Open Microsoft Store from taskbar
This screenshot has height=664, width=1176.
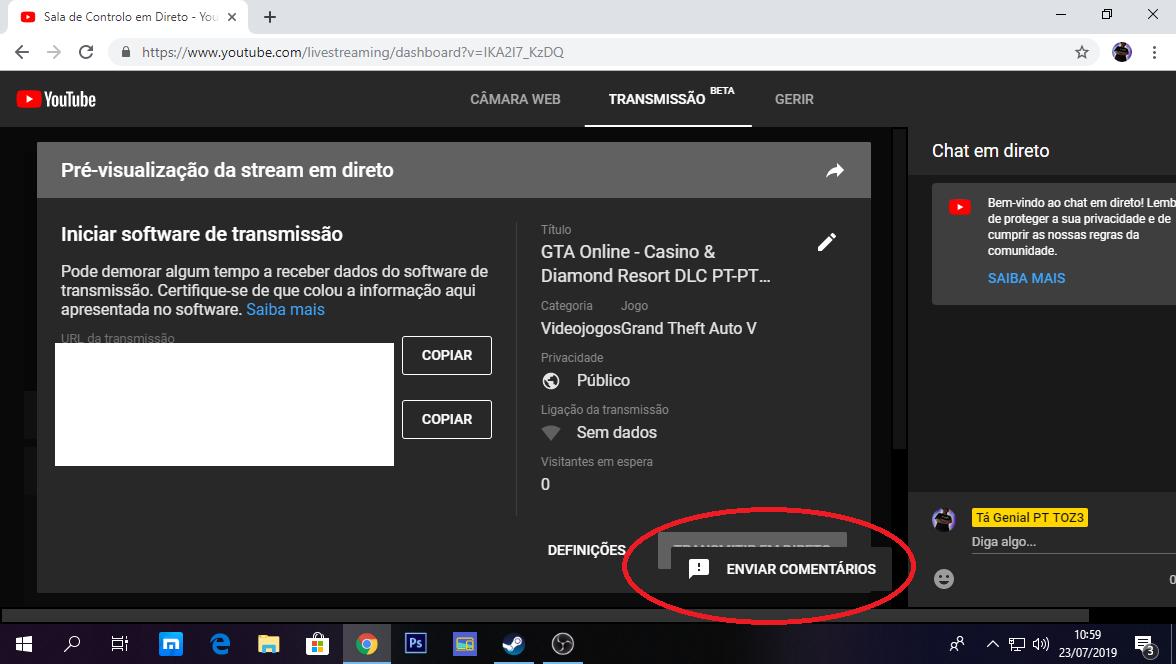317,644
